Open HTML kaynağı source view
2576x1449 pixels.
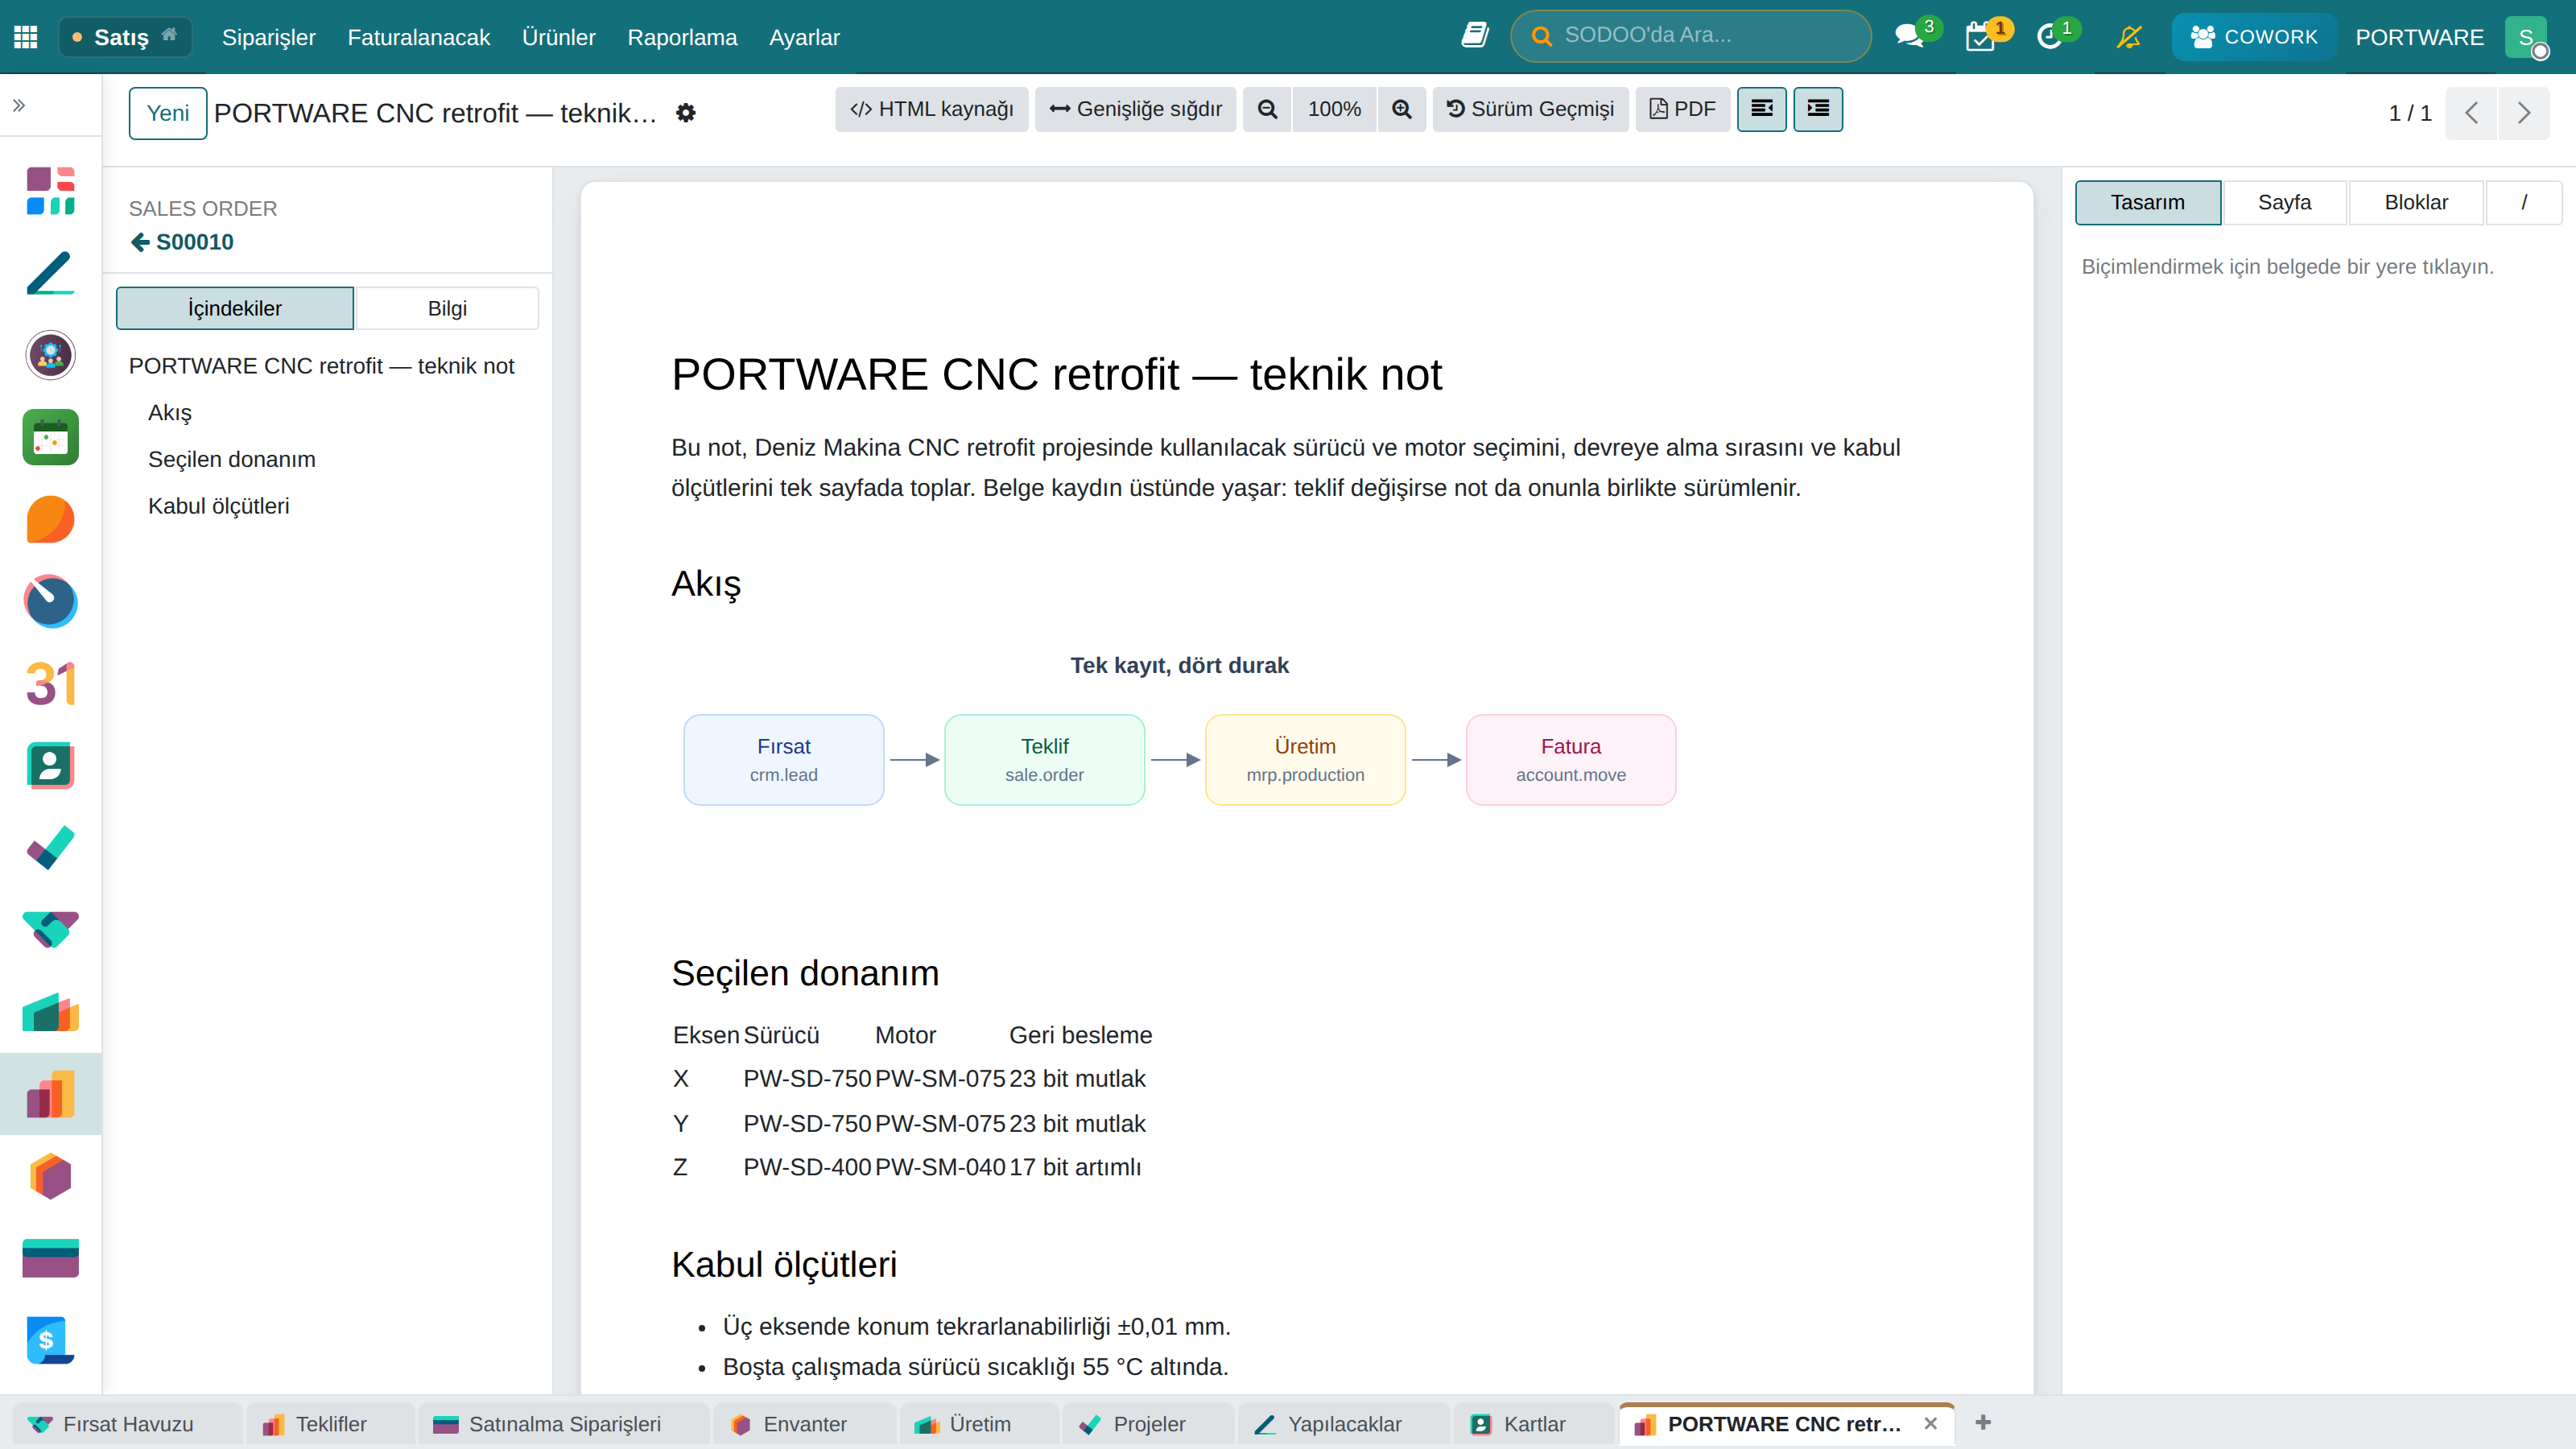click(931, 109)
